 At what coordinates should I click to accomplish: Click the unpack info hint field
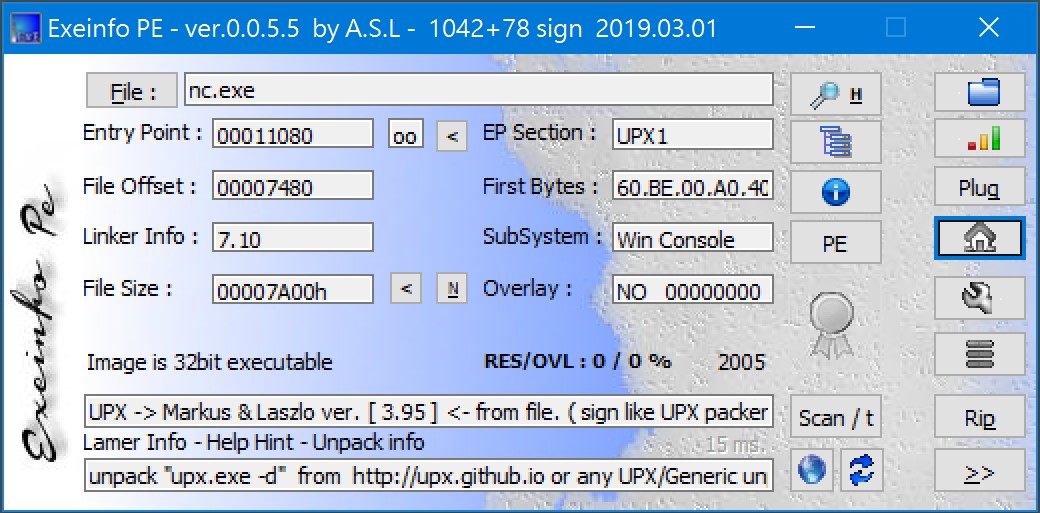click(x=428, y=475)
